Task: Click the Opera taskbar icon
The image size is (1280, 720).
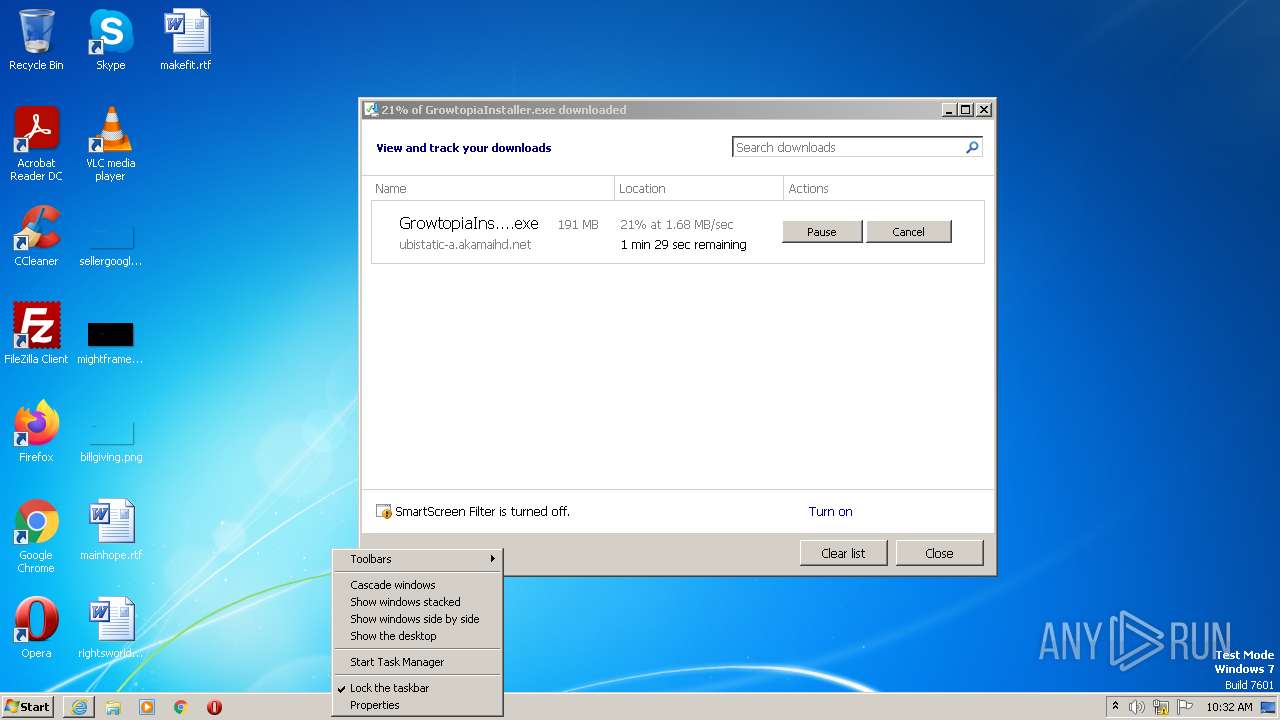Action: click(214, 707)
